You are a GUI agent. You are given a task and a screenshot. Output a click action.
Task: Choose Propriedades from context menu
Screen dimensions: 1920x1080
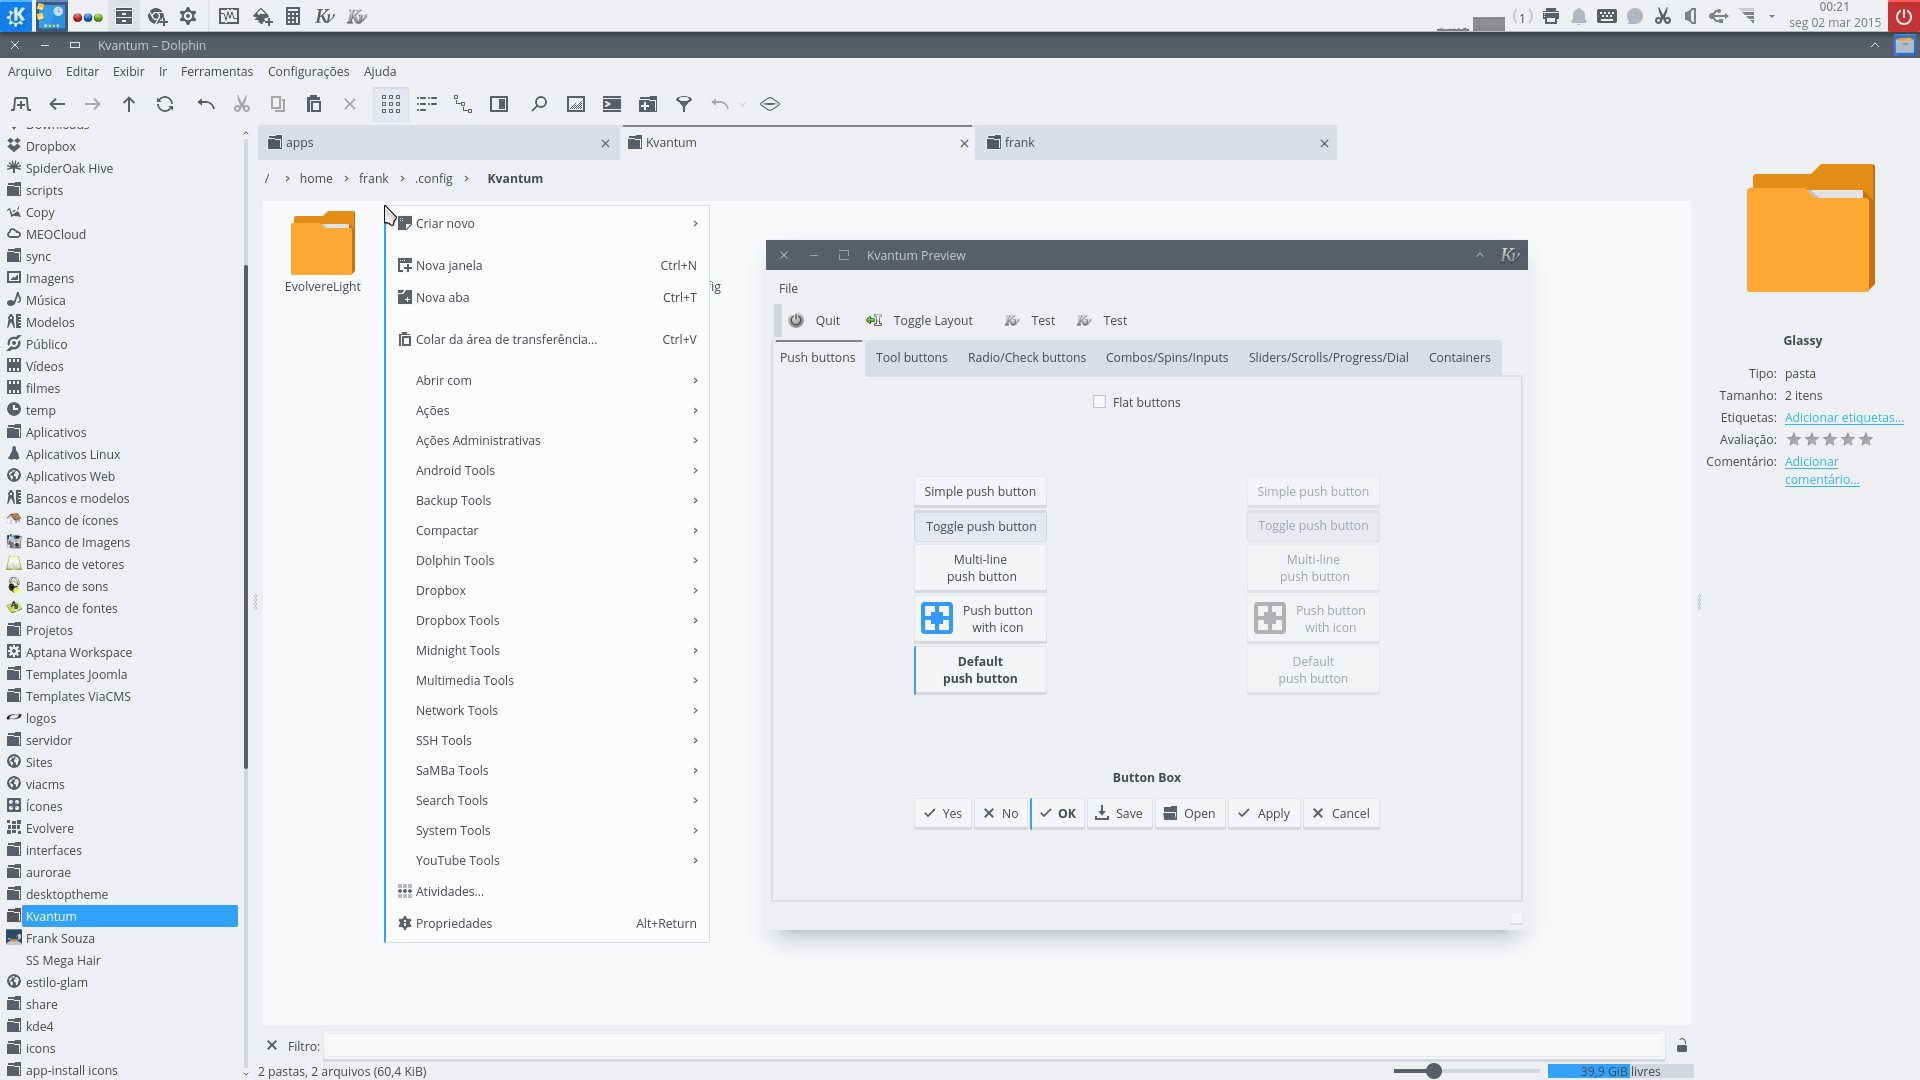pos(546,923)
